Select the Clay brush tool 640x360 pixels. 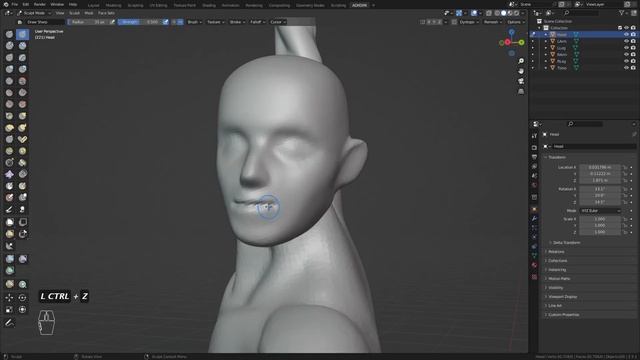coord(9,46)
